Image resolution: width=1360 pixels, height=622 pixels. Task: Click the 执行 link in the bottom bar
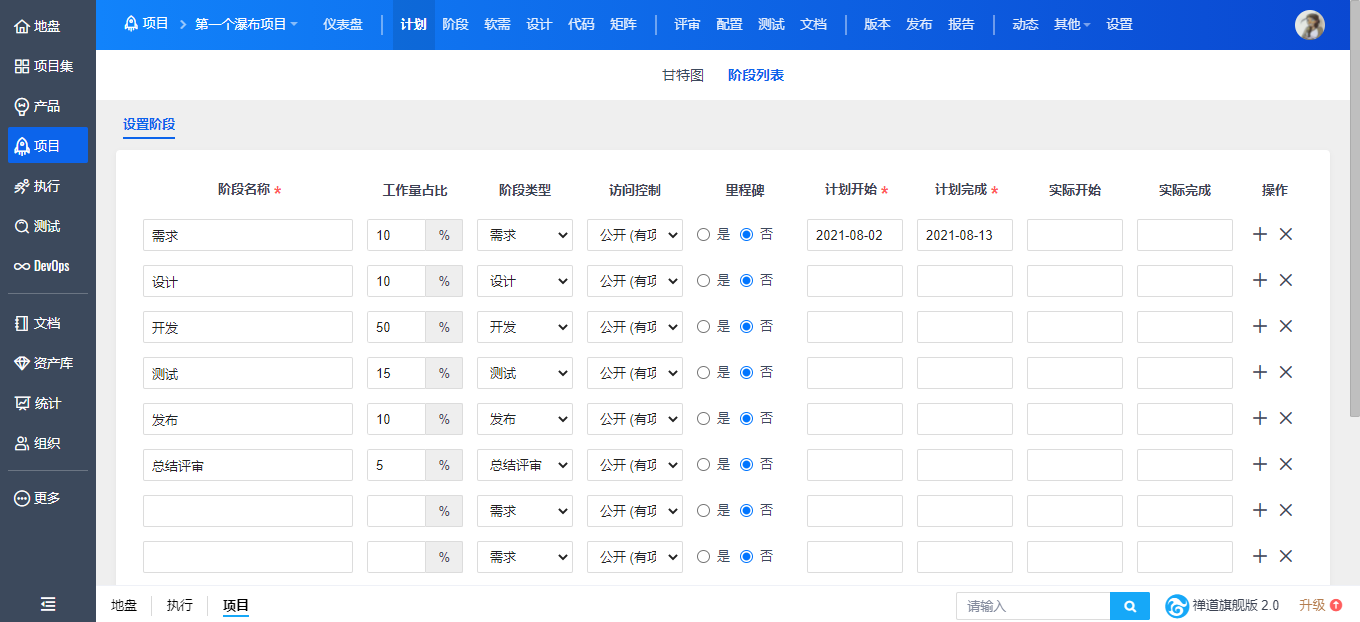point(179,605)
